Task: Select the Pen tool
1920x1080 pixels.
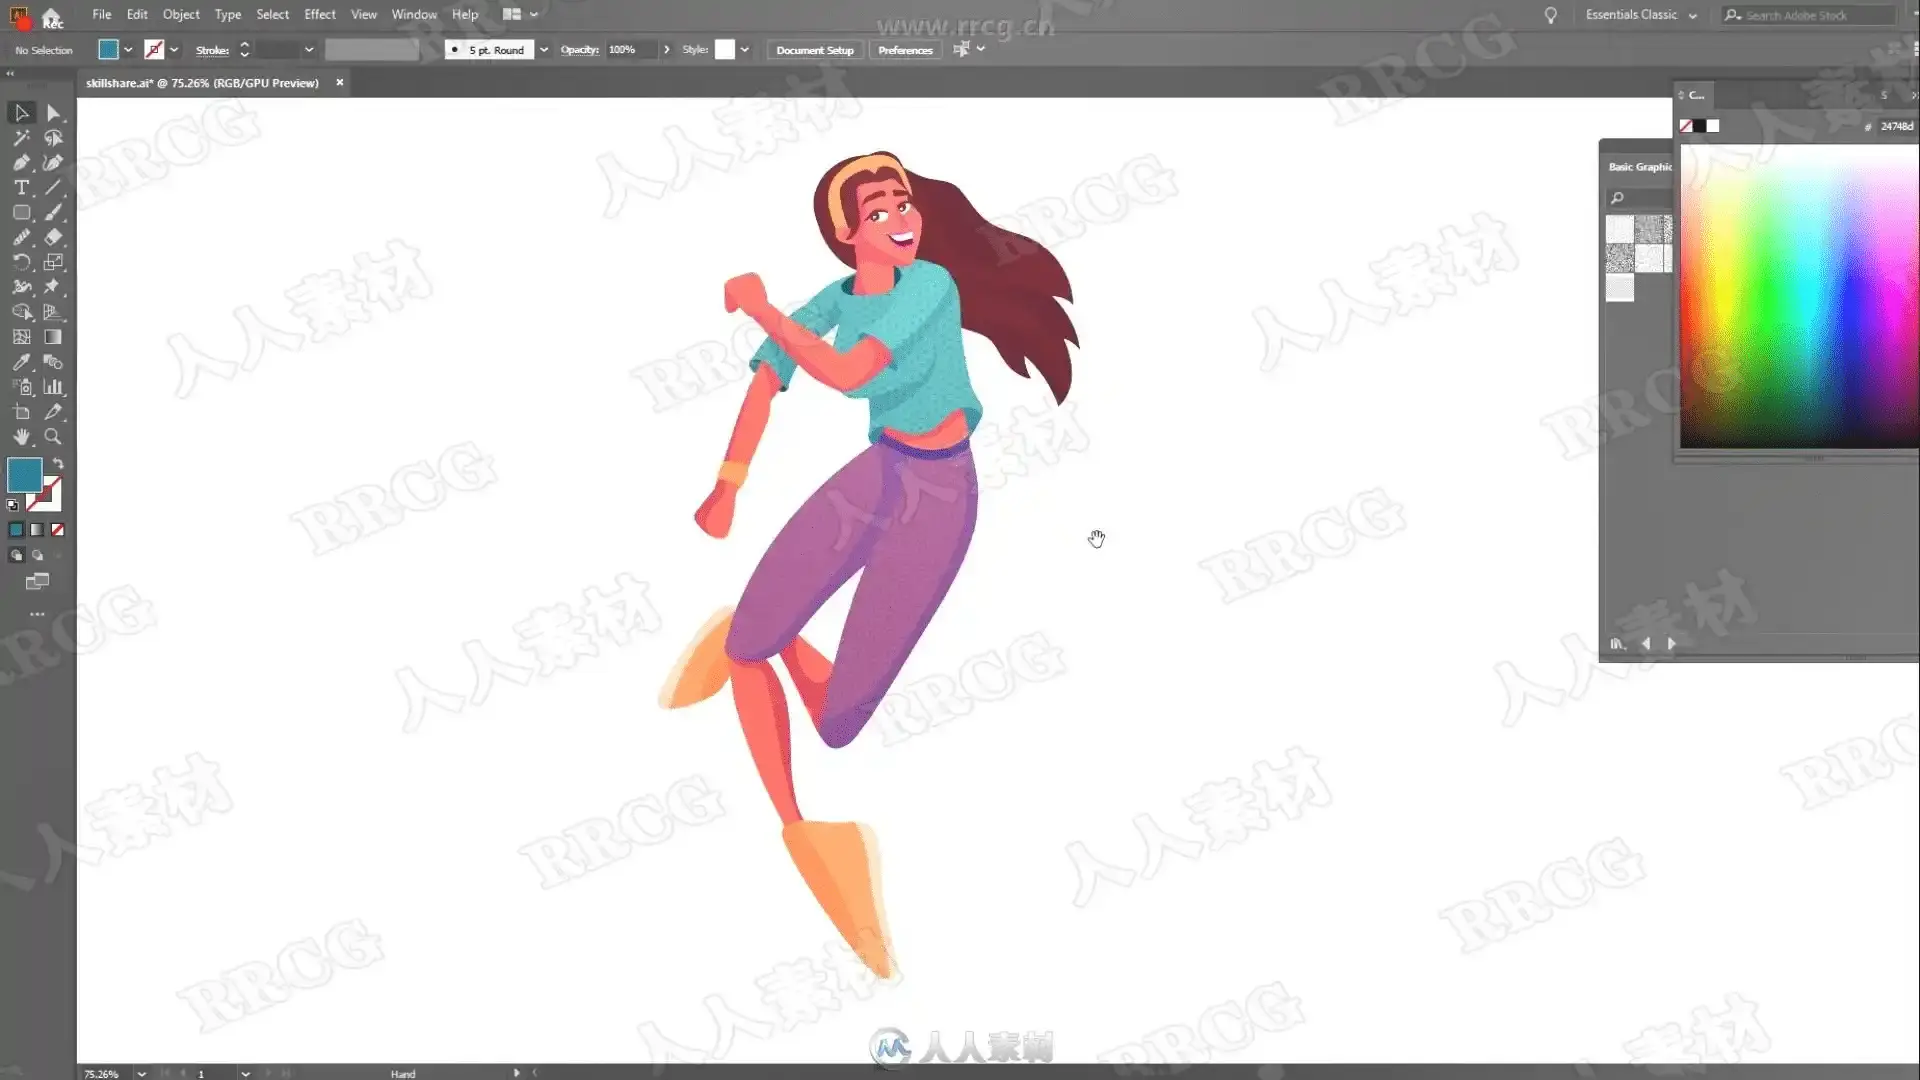Action: click(x=21, y=163)
